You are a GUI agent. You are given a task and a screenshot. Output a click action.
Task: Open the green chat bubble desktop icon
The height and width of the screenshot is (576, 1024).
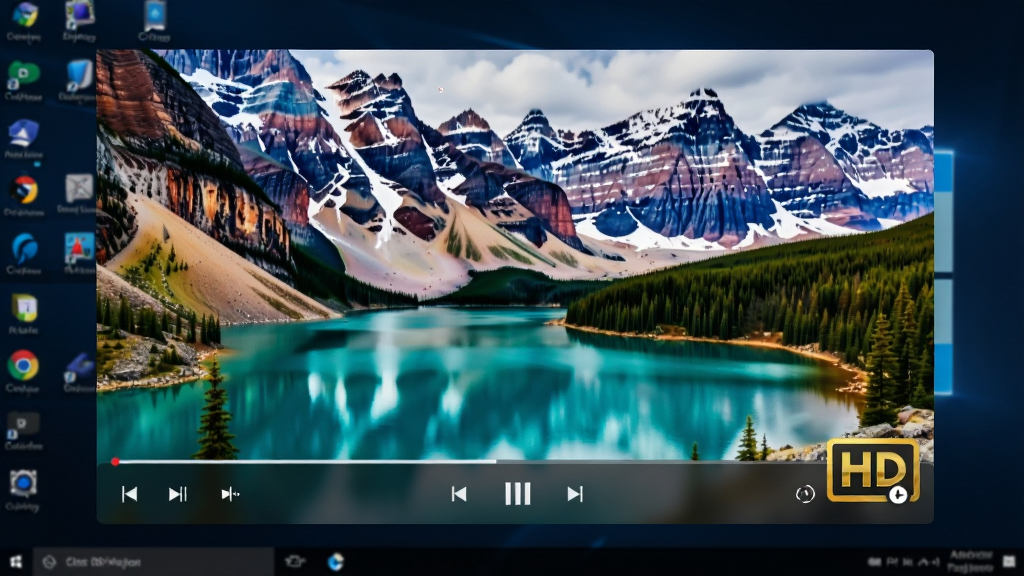pos(24,75)
